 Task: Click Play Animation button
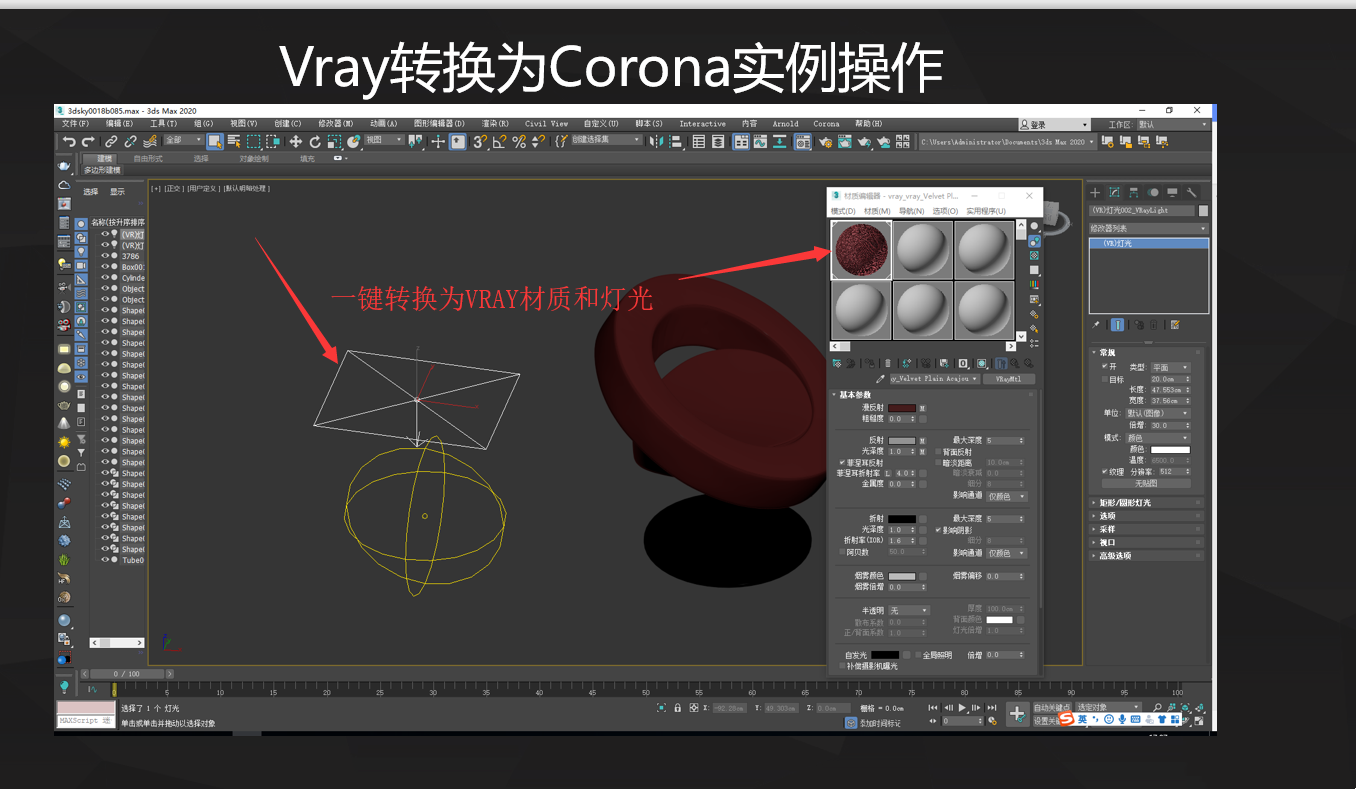tap(962, 707)
